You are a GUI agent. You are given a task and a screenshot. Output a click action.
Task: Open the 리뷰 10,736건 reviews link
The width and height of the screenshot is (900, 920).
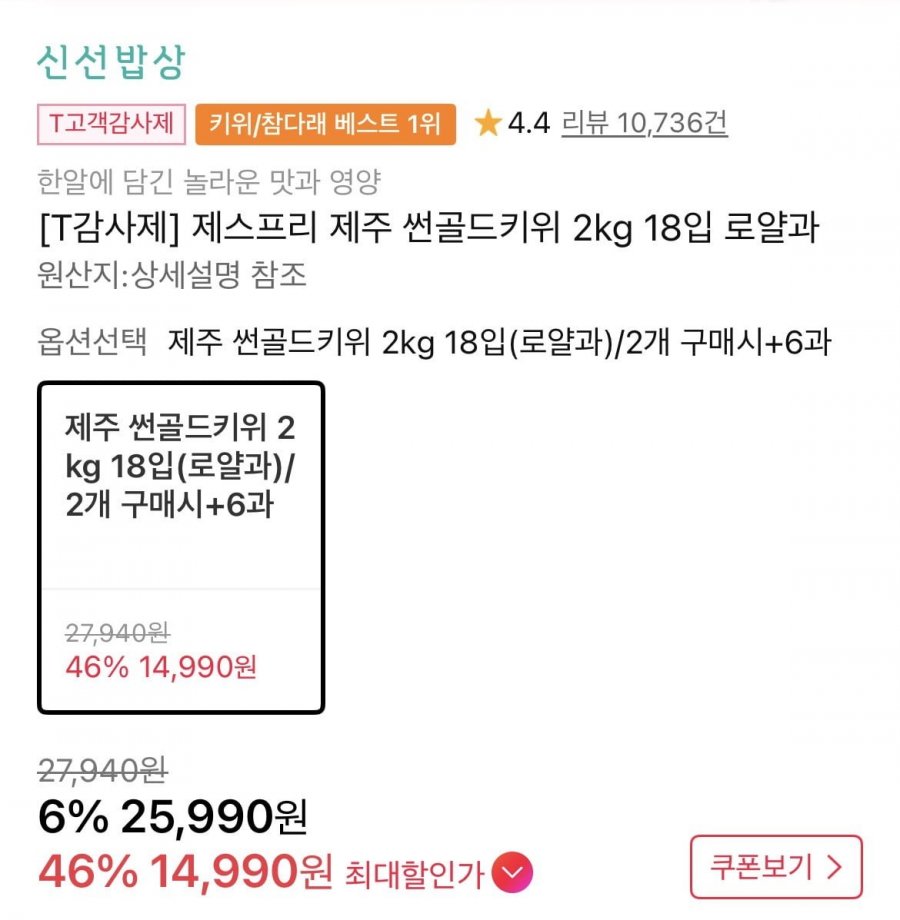point(644,124)
